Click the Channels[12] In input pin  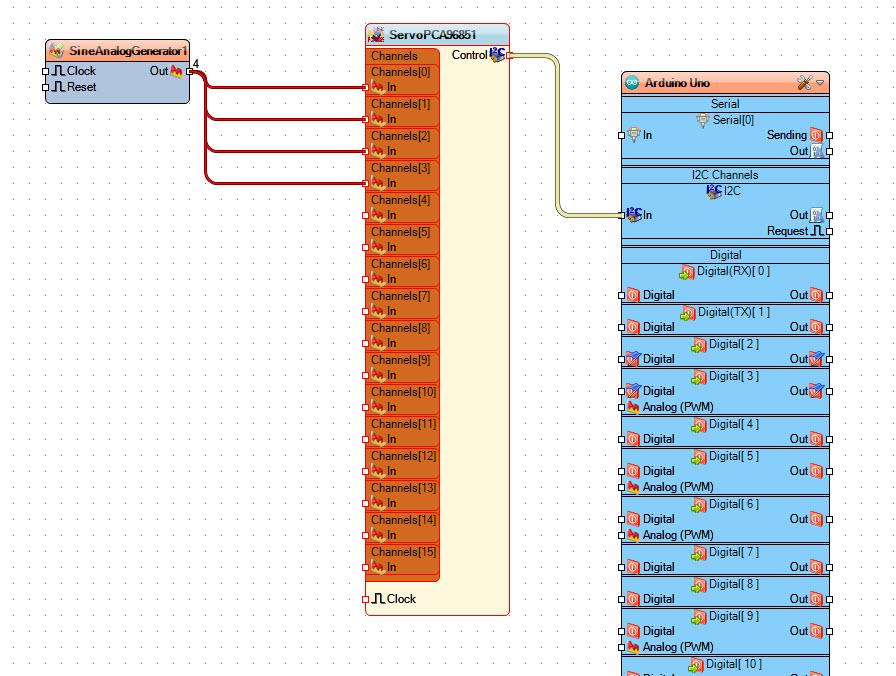pyautogui.click(x=366, y=471)
